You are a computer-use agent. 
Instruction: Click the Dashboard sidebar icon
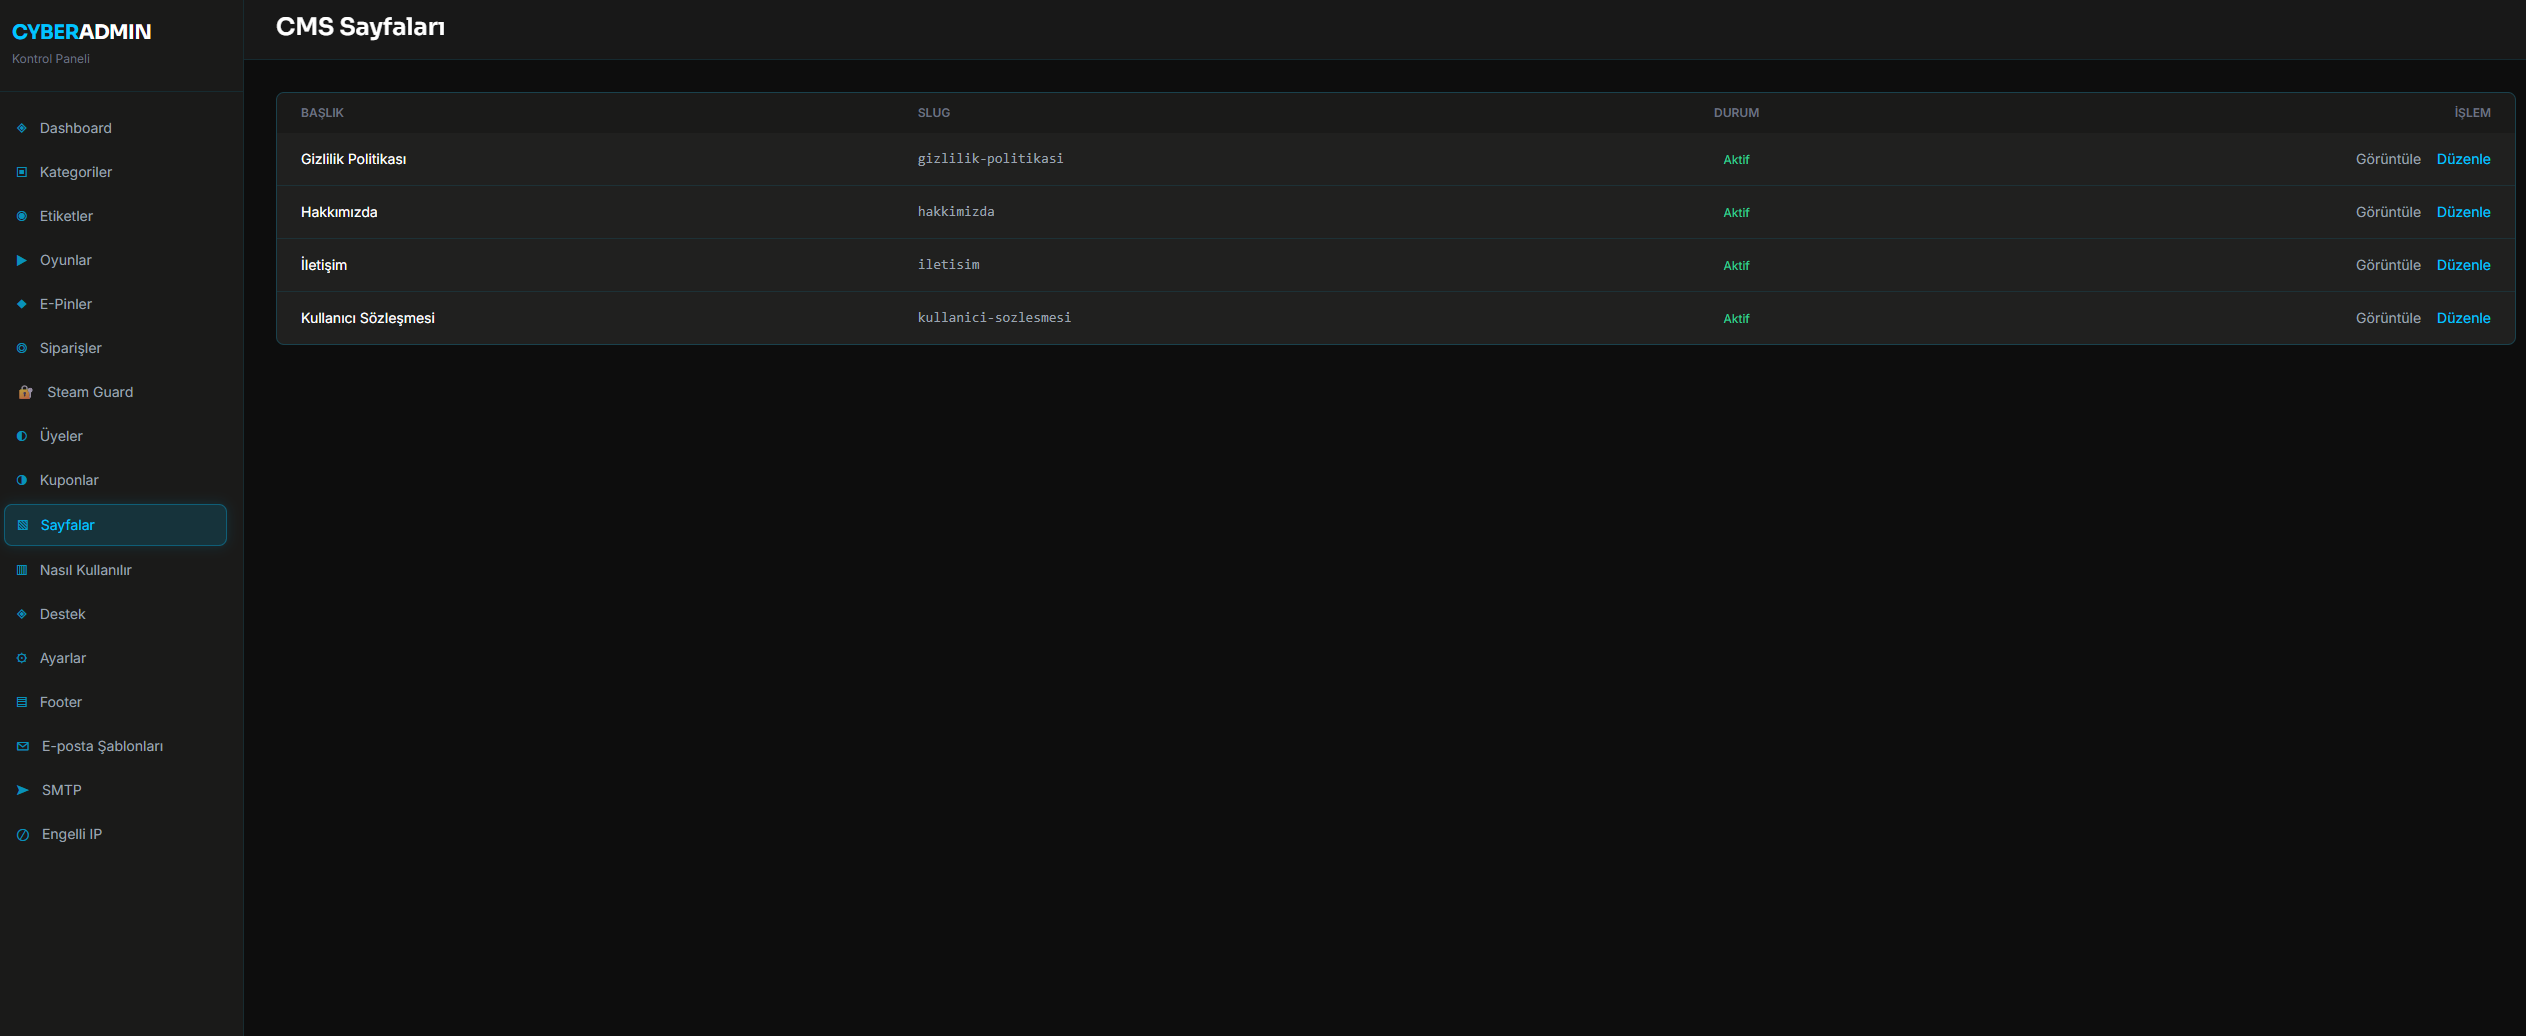tap(22, 128)
